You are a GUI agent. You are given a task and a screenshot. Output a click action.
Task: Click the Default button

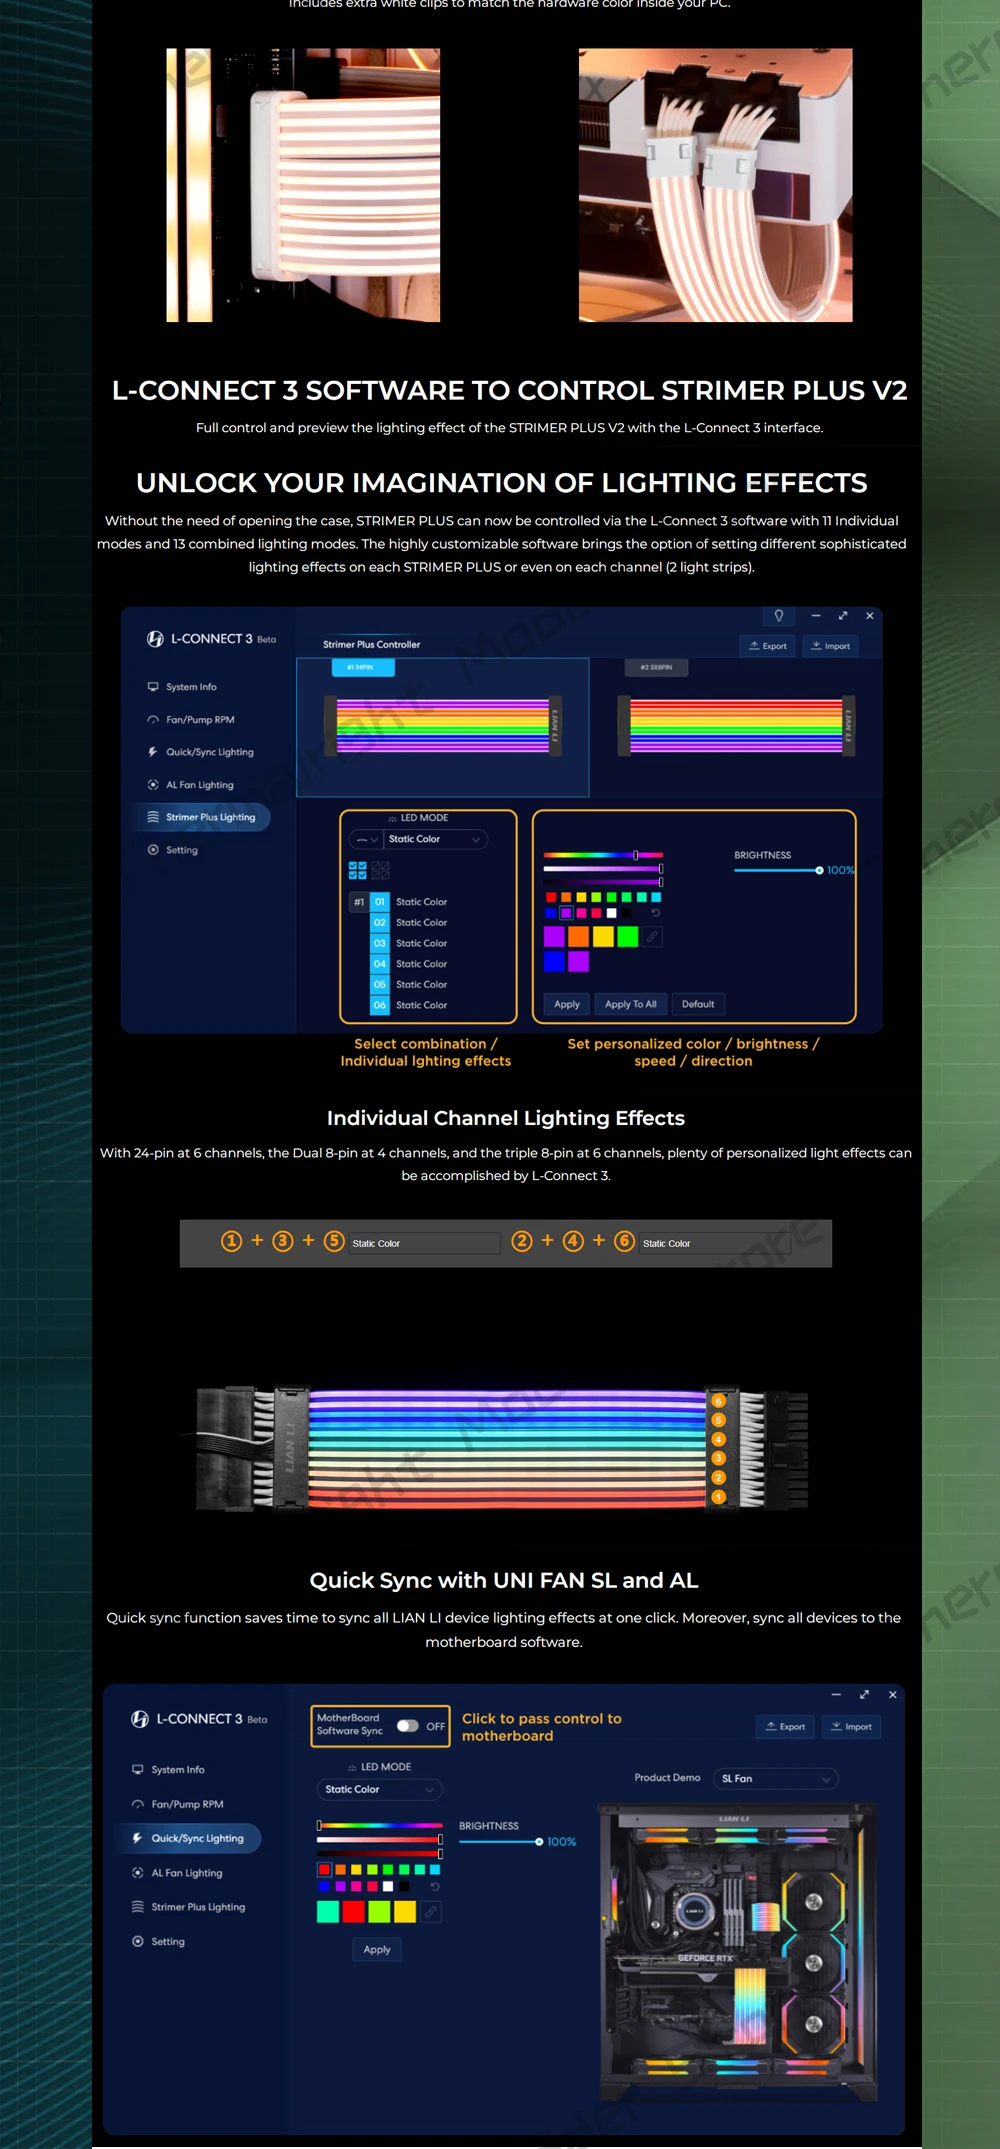tap(698, 1004)
